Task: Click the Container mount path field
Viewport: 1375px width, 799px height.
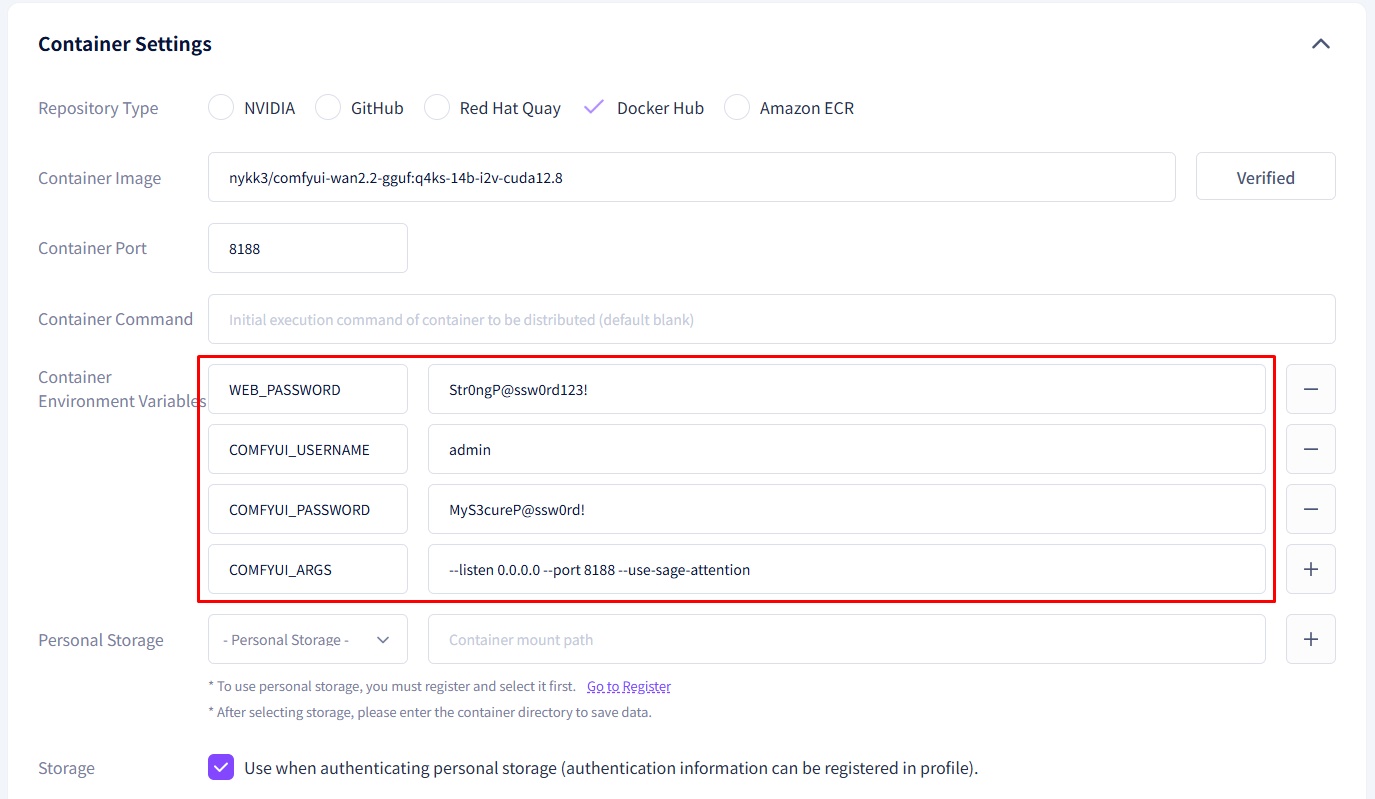Action: tap(846, 639)
